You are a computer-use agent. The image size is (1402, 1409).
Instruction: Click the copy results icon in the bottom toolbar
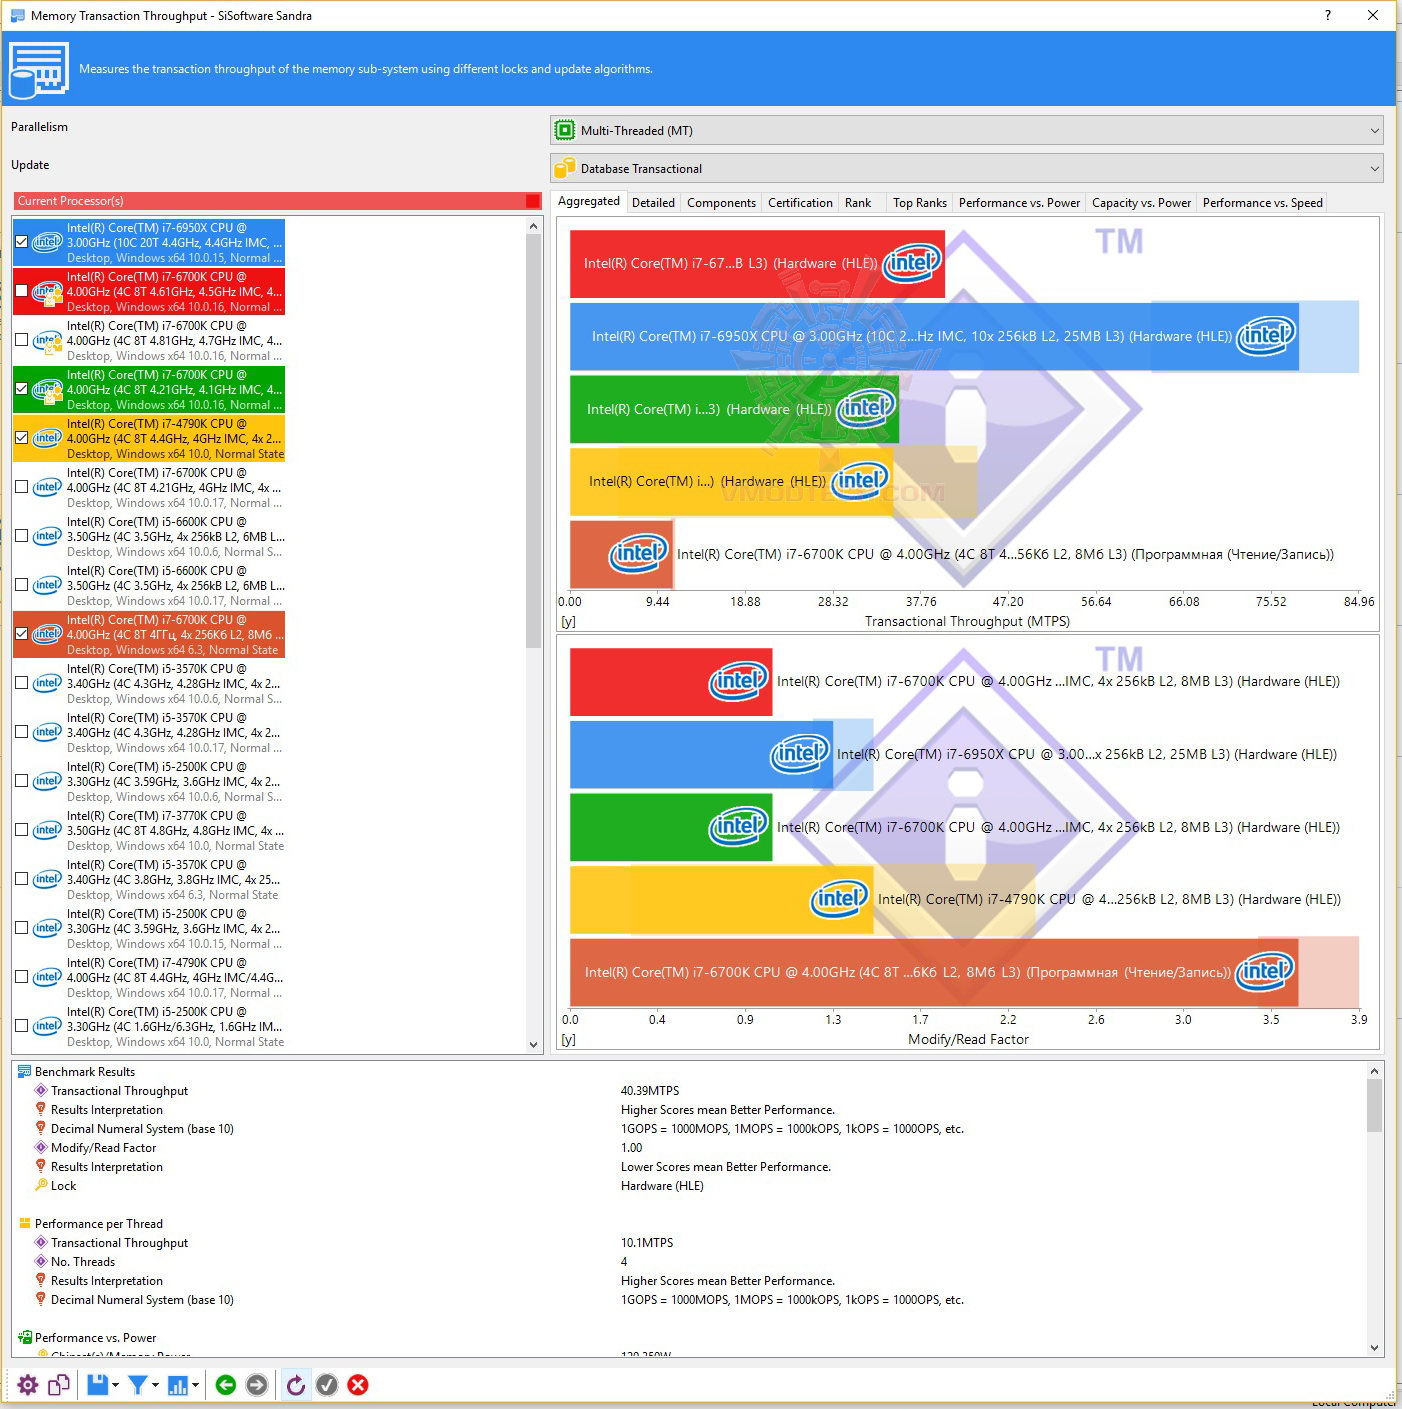(59, 1385)
